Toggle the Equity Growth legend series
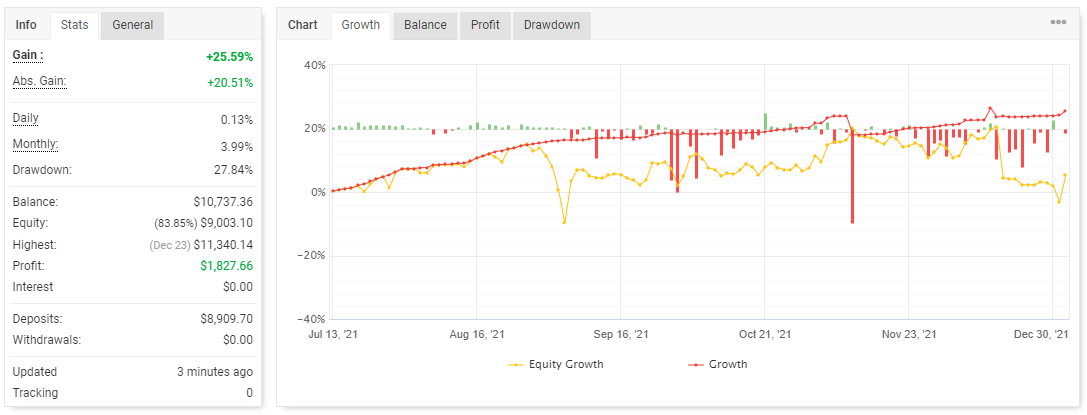This screenshot has height=415, width=1087. pyautogui.click(x=556, y=364)
